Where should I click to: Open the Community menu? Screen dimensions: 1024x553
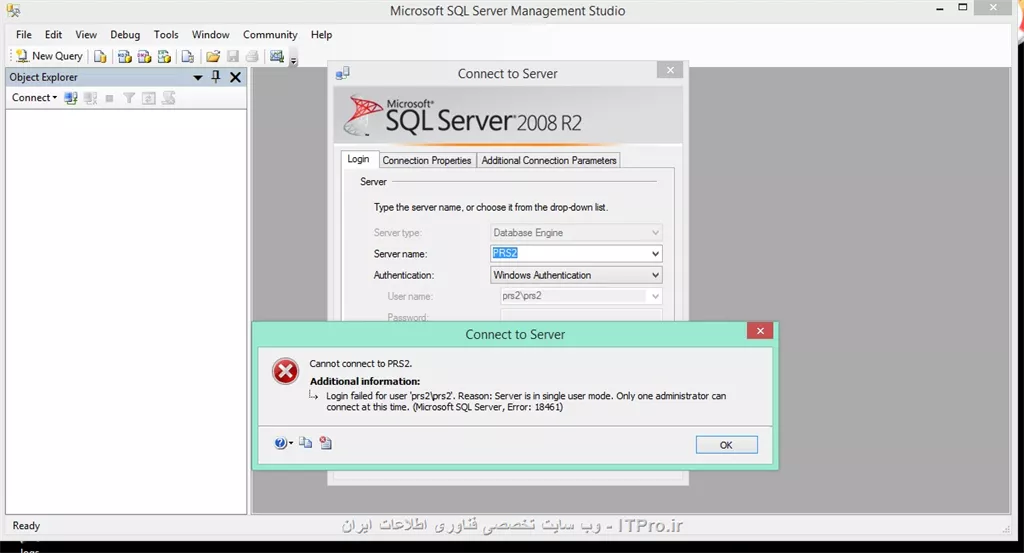(x=270, y=35)
